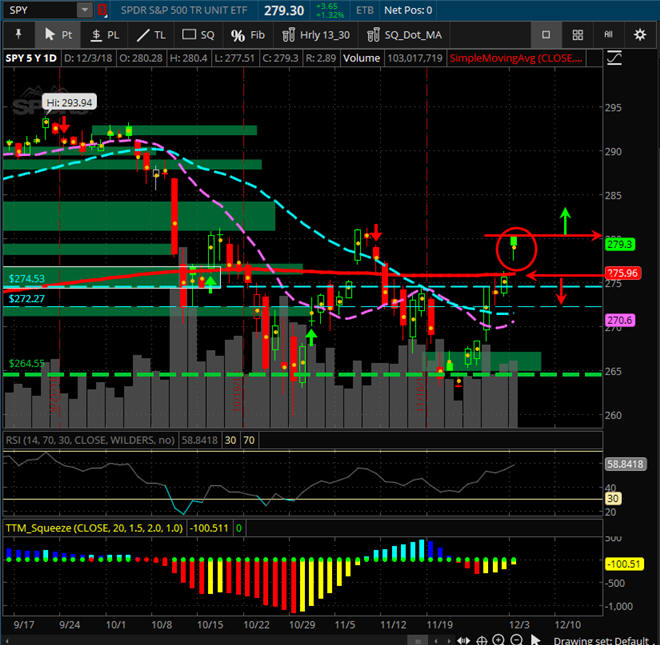The width and height of the screenshot is (660, 645).
Task: Open the SPY 5 Y 1D timeframe selector
Action: click(31, 59)
